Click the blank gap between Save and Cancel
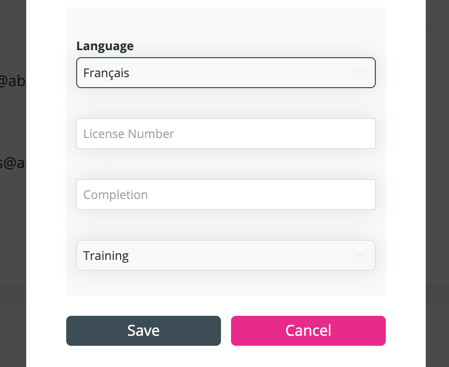Screen dimensions: 449x367 [x=226, y=331]
